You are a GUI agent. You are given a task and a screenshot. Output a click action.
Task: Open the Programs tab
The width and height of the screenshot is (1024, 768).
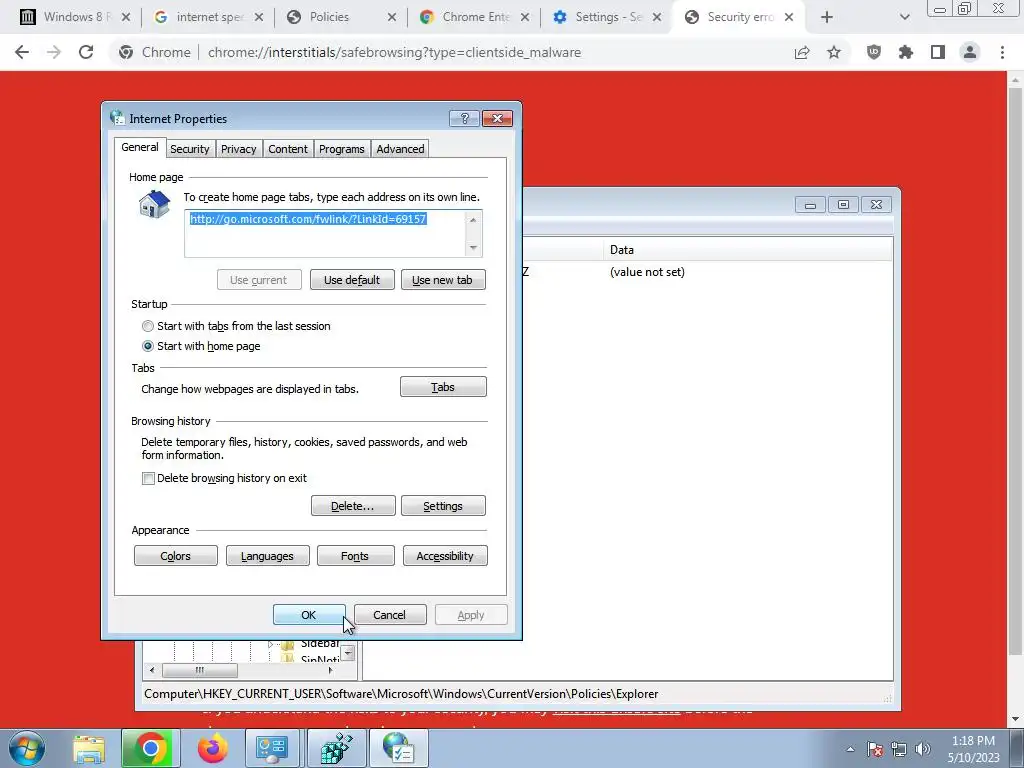coord(342,149)
